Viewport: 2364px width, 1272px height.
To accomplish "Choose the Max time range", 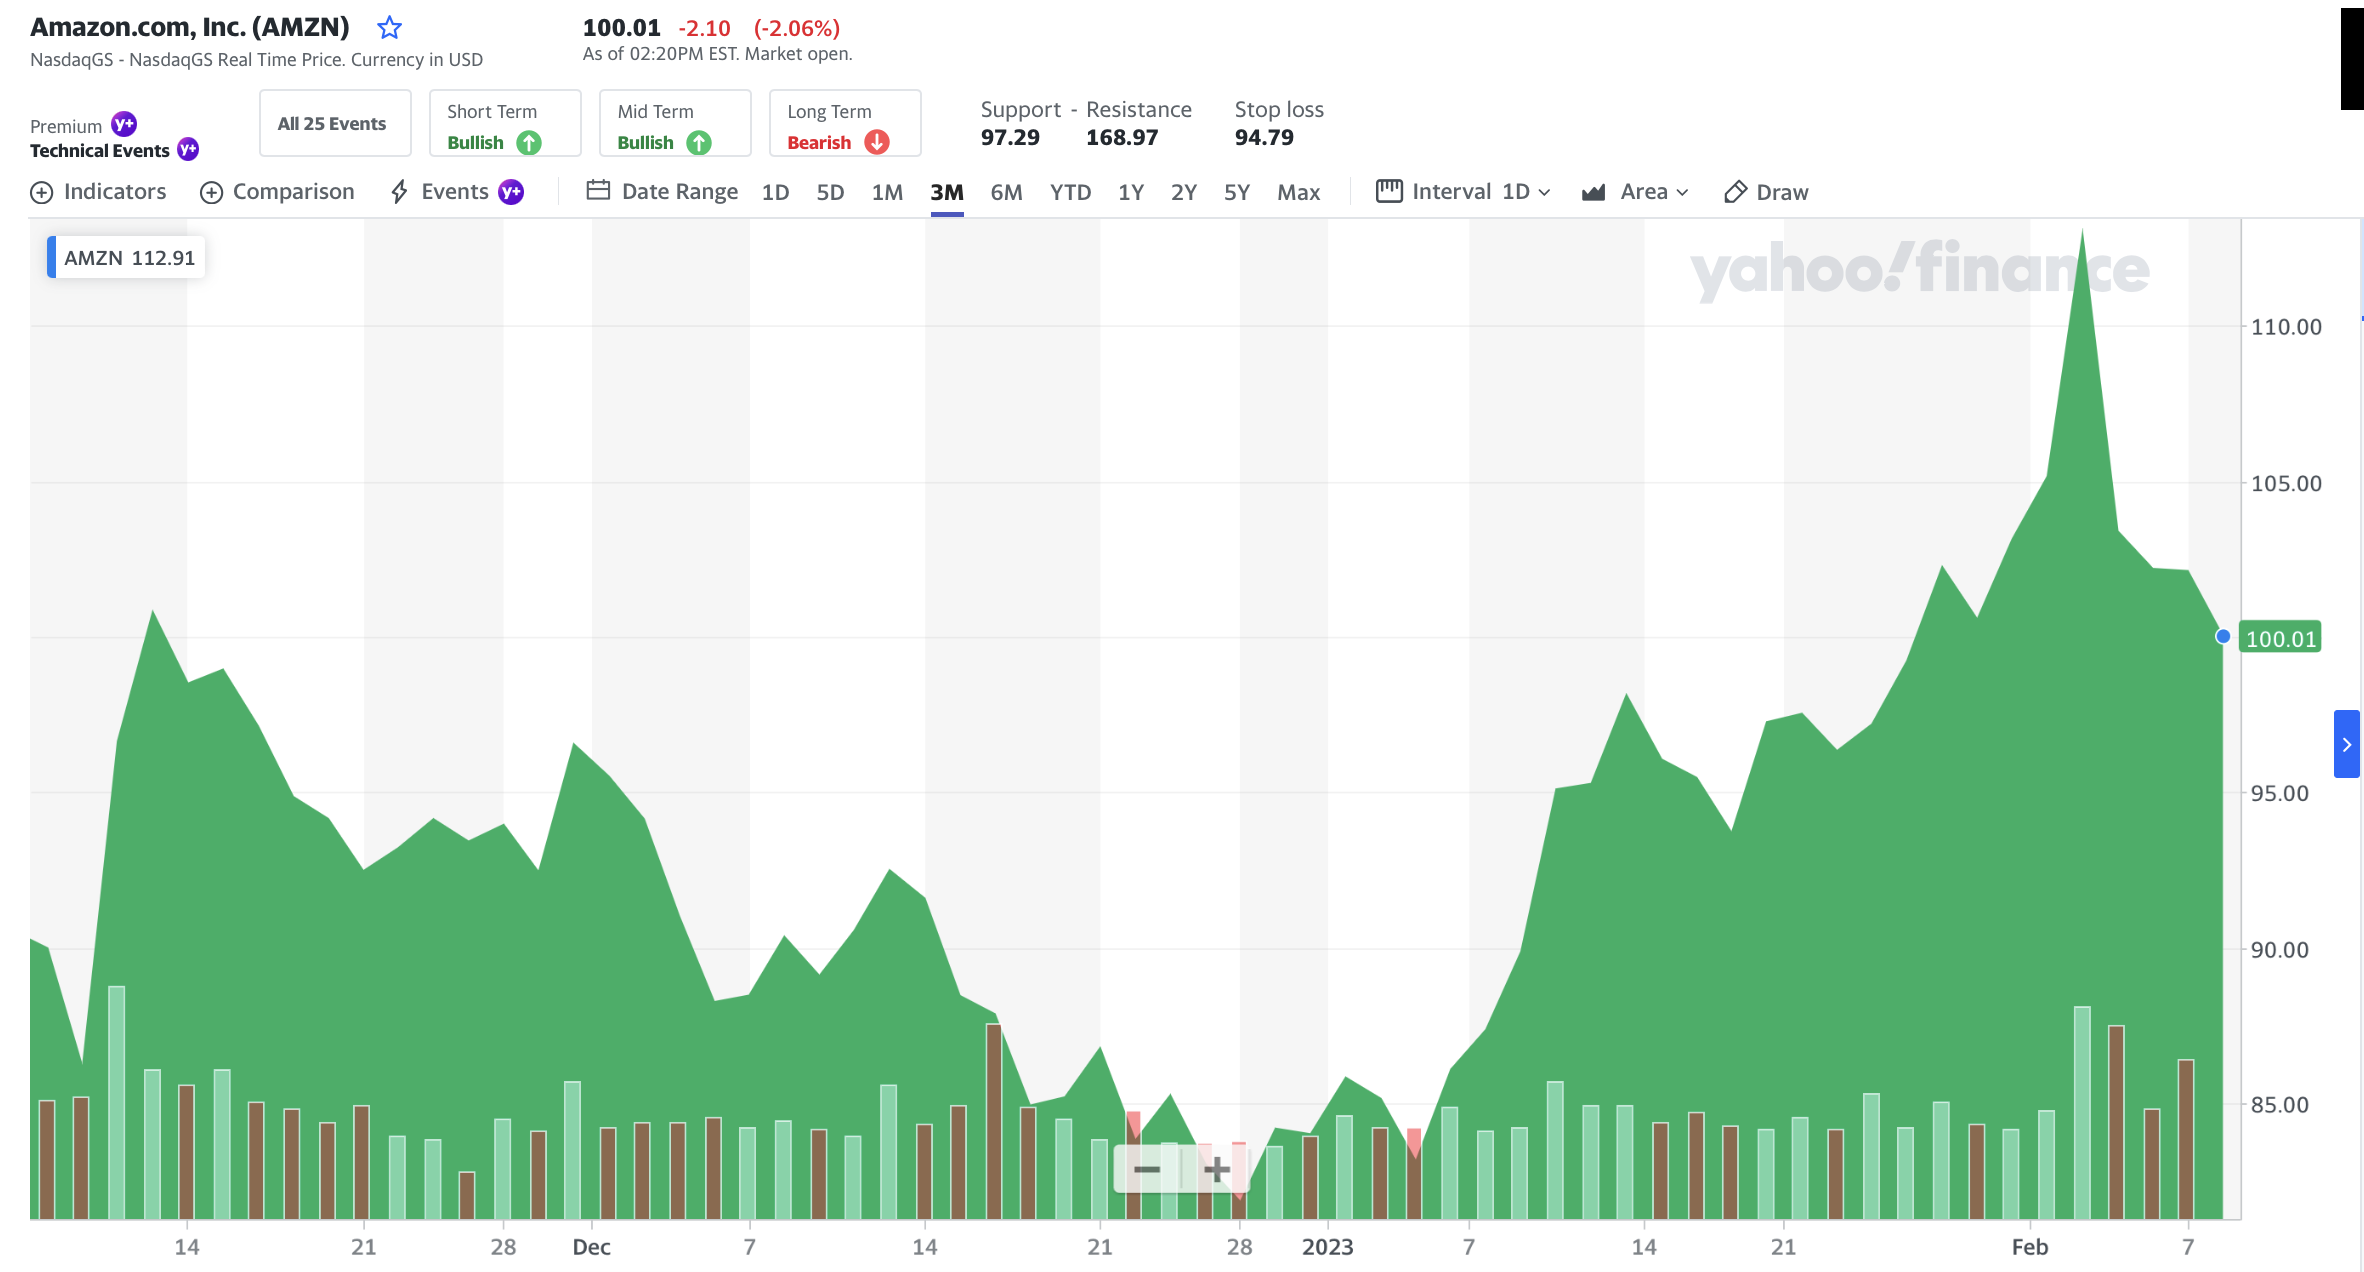I will (1298, 192).
